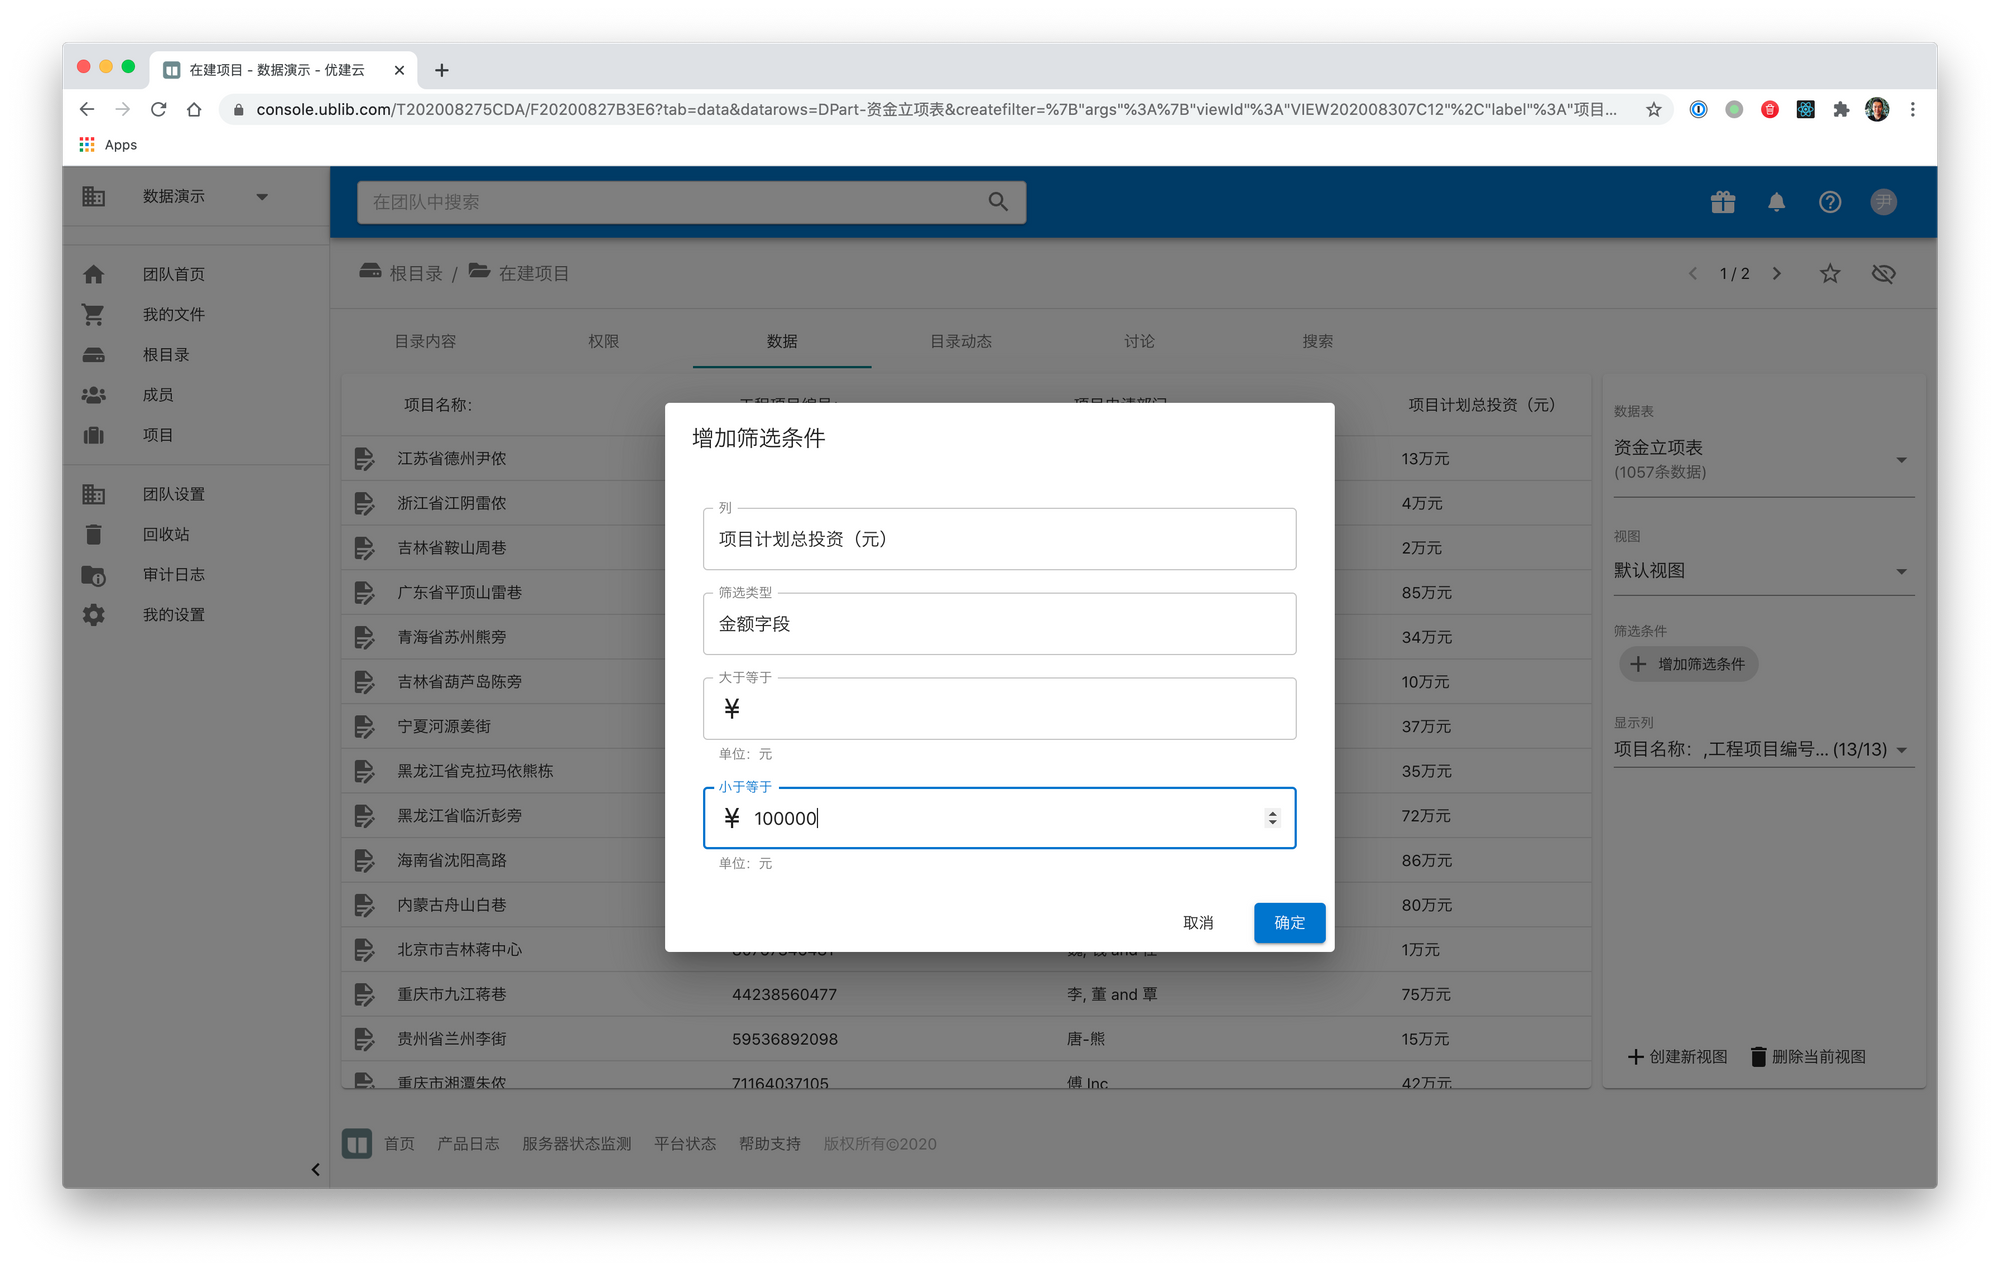The image size is (2000, 1271).
Task: Switch to the 目录动态 tab
Action: coord(960,341)
